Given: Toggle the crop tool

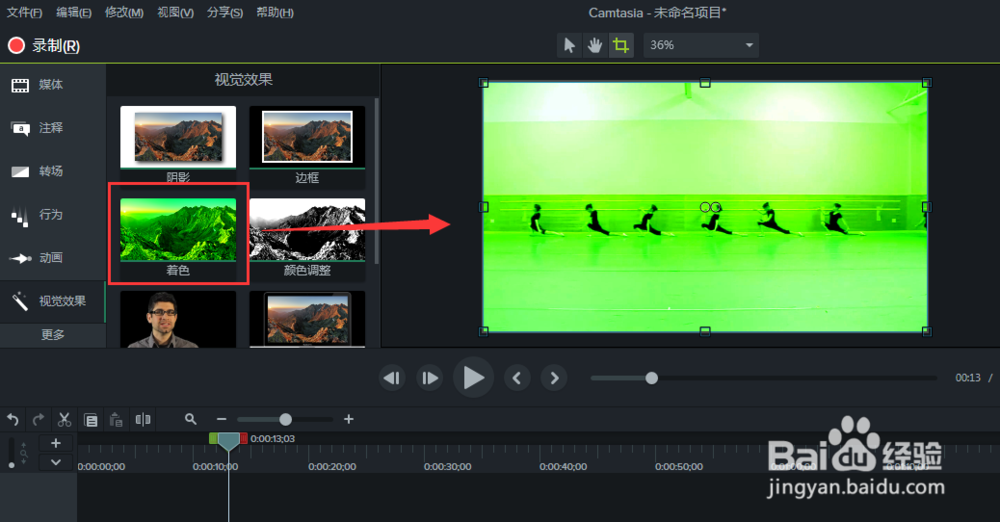Looking at the screenshot, I should click(621, 45).
